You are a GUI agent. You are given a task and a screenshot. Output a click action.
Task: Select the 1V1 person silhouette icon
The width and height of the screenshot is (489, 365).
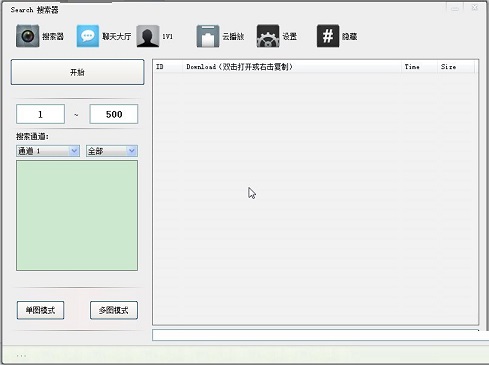point(148,36)
